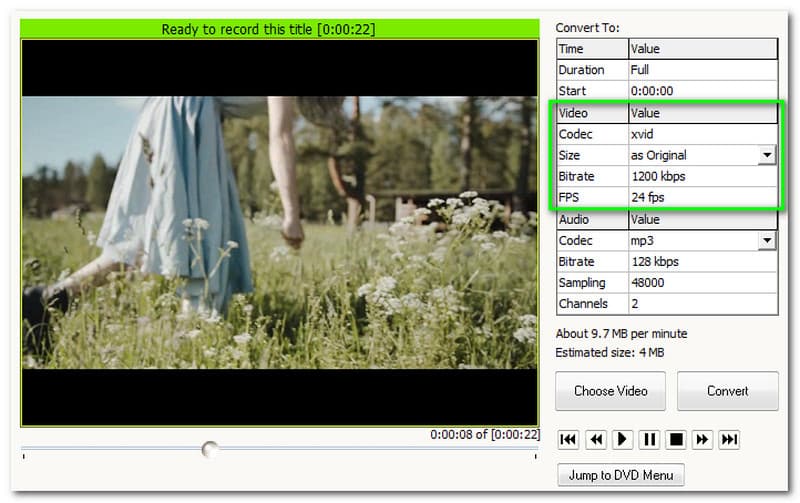
Task: Expand the audio Codec dropdown
Action: coord(767,241)
